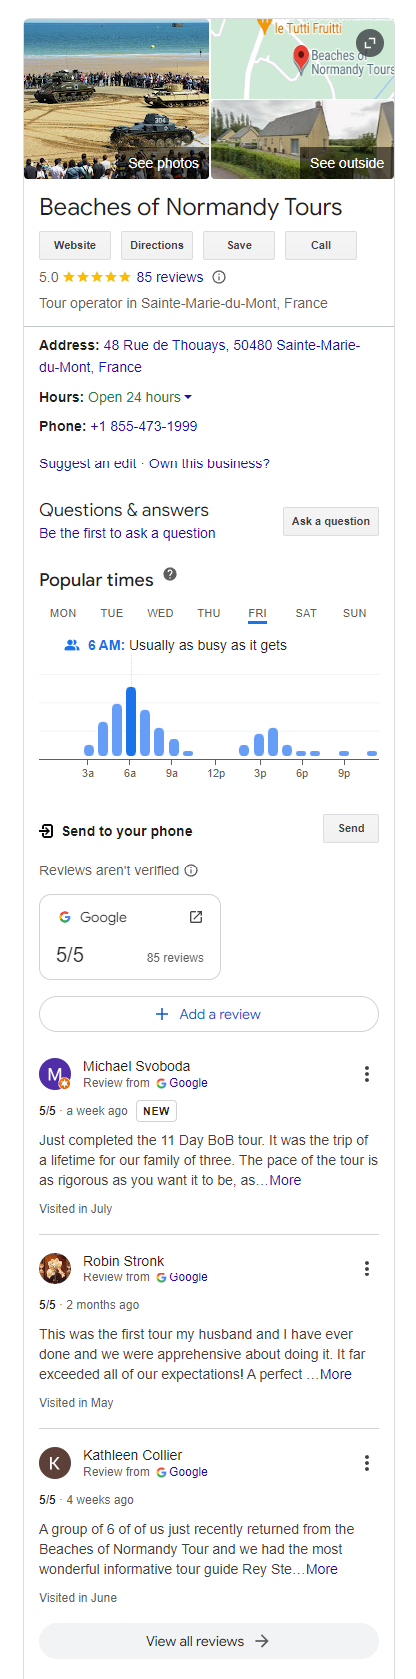Click the red map pin marker
Screen dimensions: 416x1679
pyautogui.click(x=301, y=59)
